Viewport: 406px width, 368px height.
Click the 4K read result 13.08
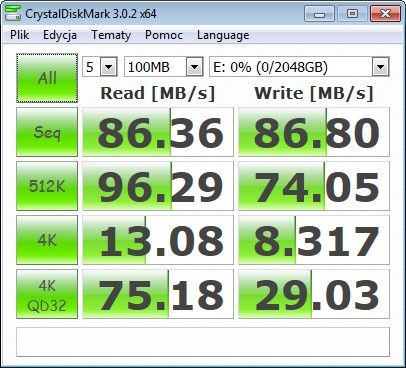(158, 240)
